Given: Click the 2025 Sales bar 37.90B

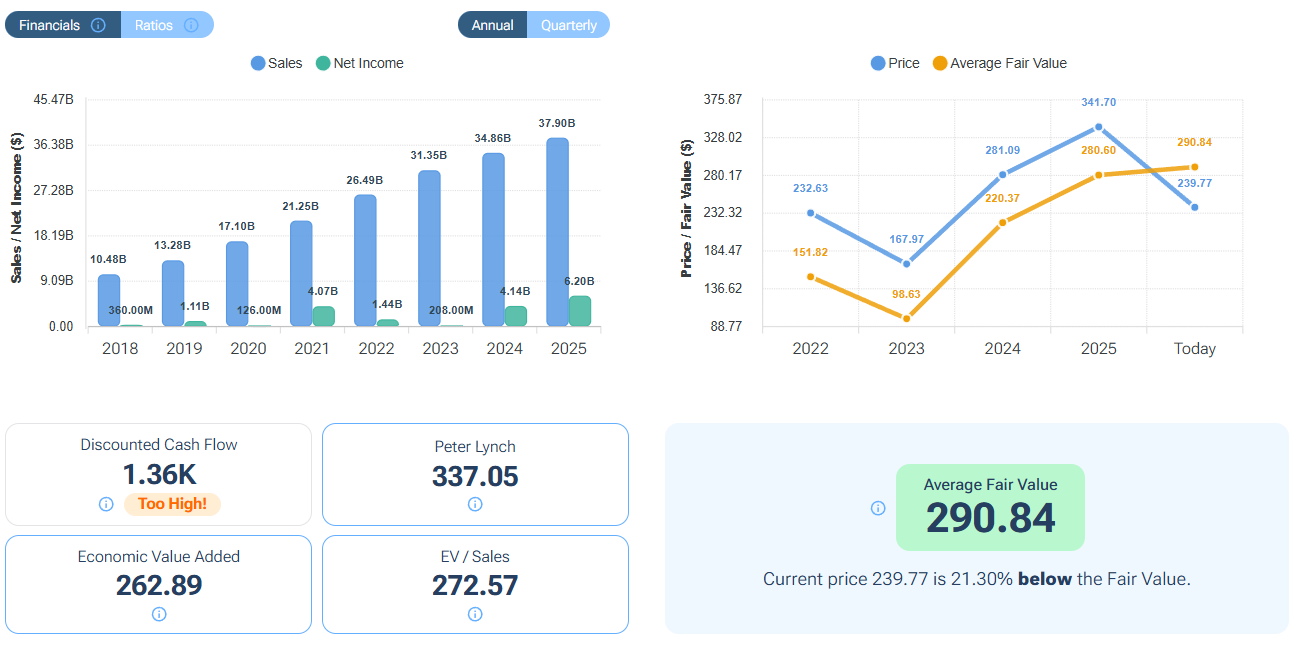Looking at the screenshot, I should coord(557,231).
